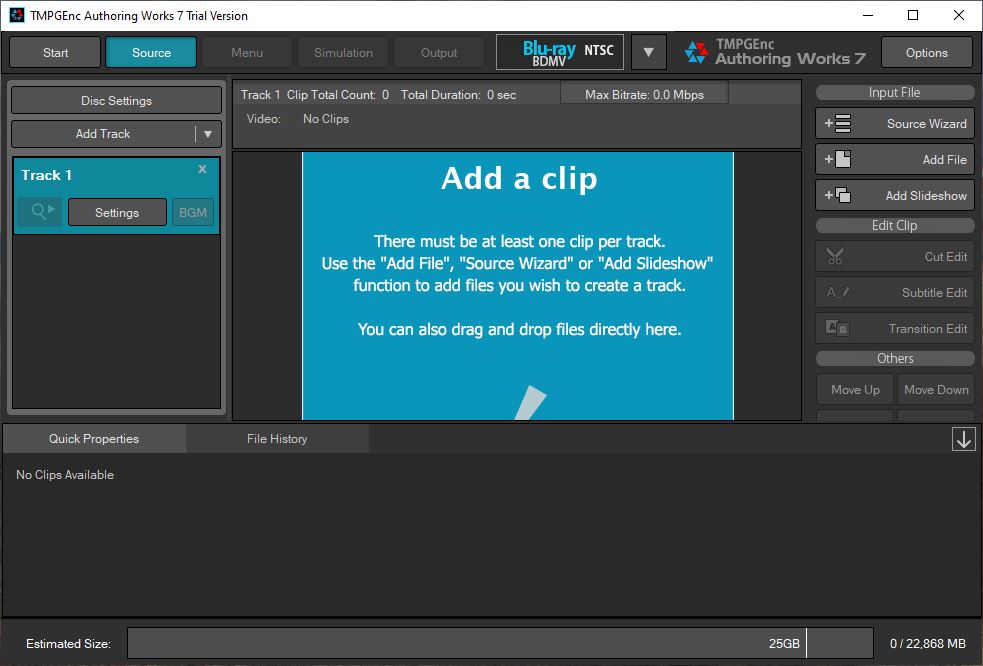The height and width of the screenshot is (666, 983).
Task: Launch the Source Wizard
Action: 895,124
